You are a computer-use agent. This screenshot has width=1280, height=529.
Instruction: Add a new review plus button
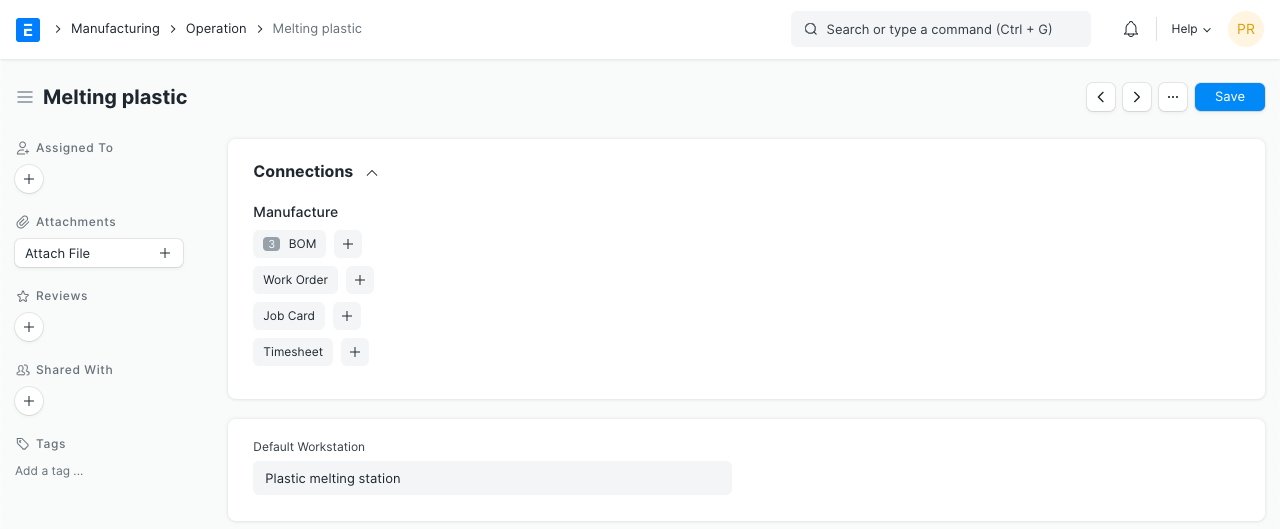[x=29, y=327]
